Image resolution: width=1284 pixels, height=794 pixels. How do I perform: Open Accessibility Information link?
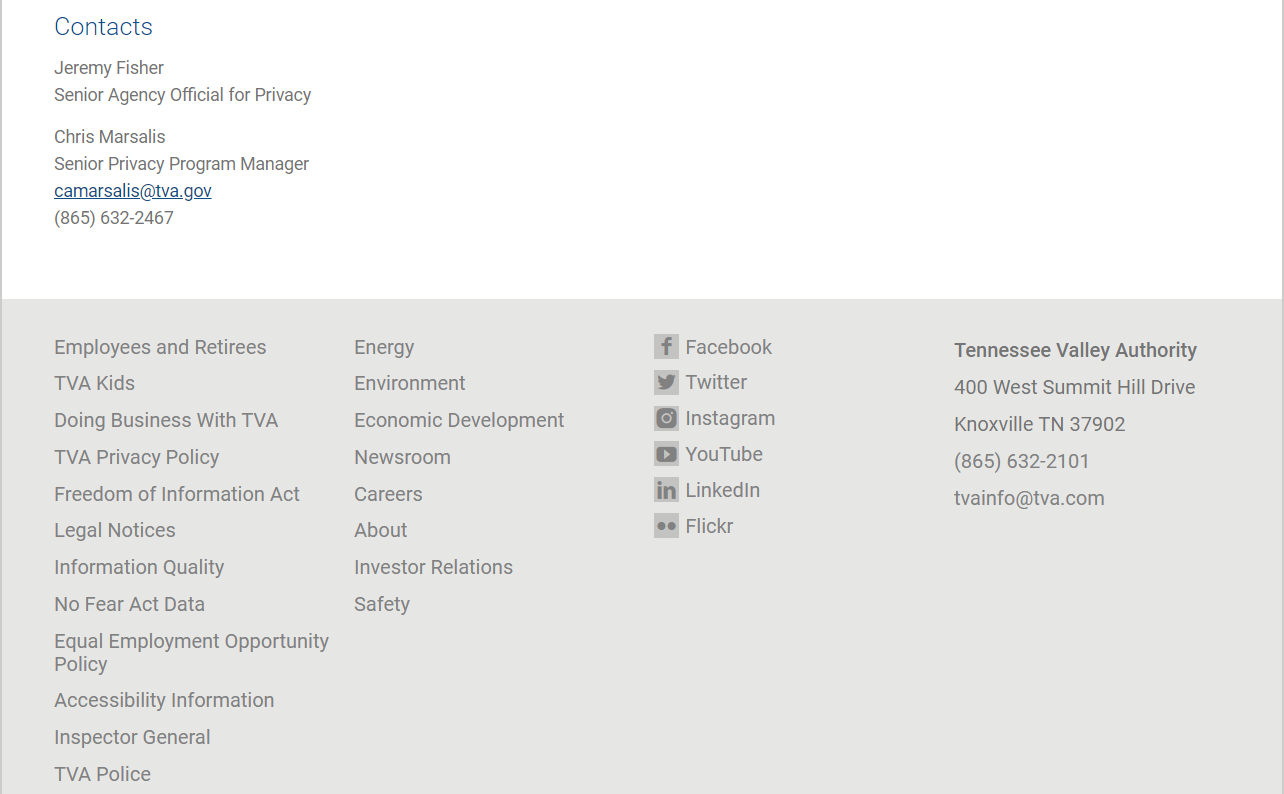click(164, 700)
